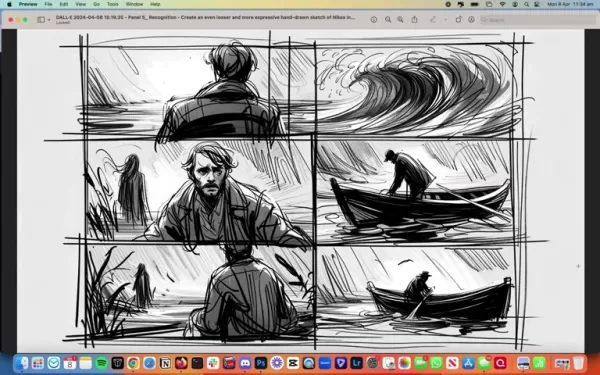Click the date and time display
The height and width of the screenshot is (375, 600).
coord(570,4)
